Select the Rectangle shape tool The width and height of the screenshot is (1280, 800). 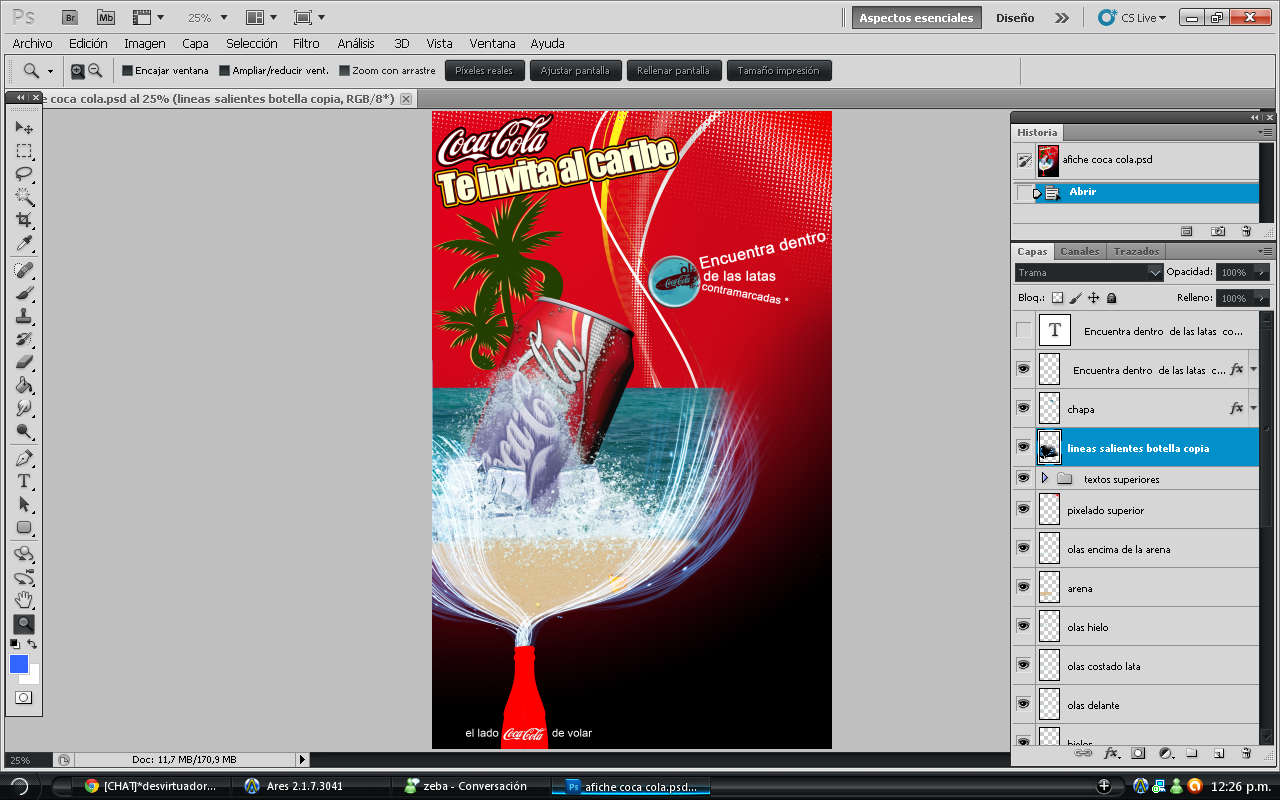tap(24, 527)
